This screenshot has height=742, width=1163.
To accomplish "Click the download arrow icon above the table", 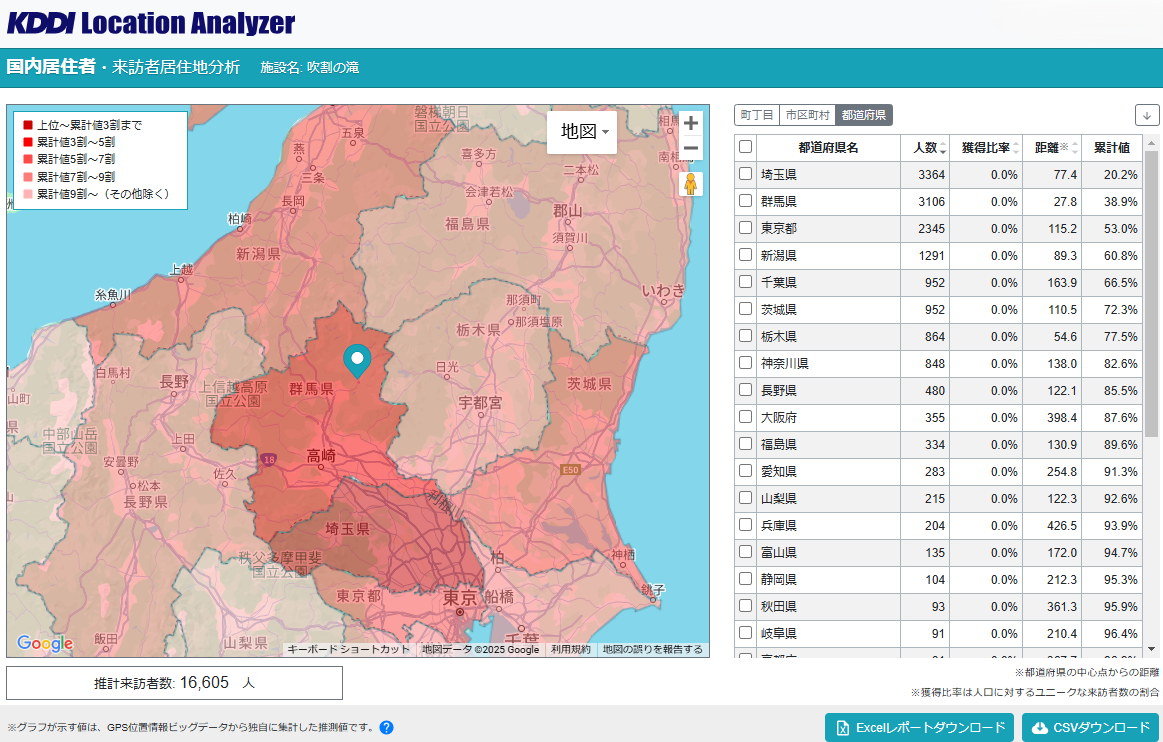I will (1146, 115).
